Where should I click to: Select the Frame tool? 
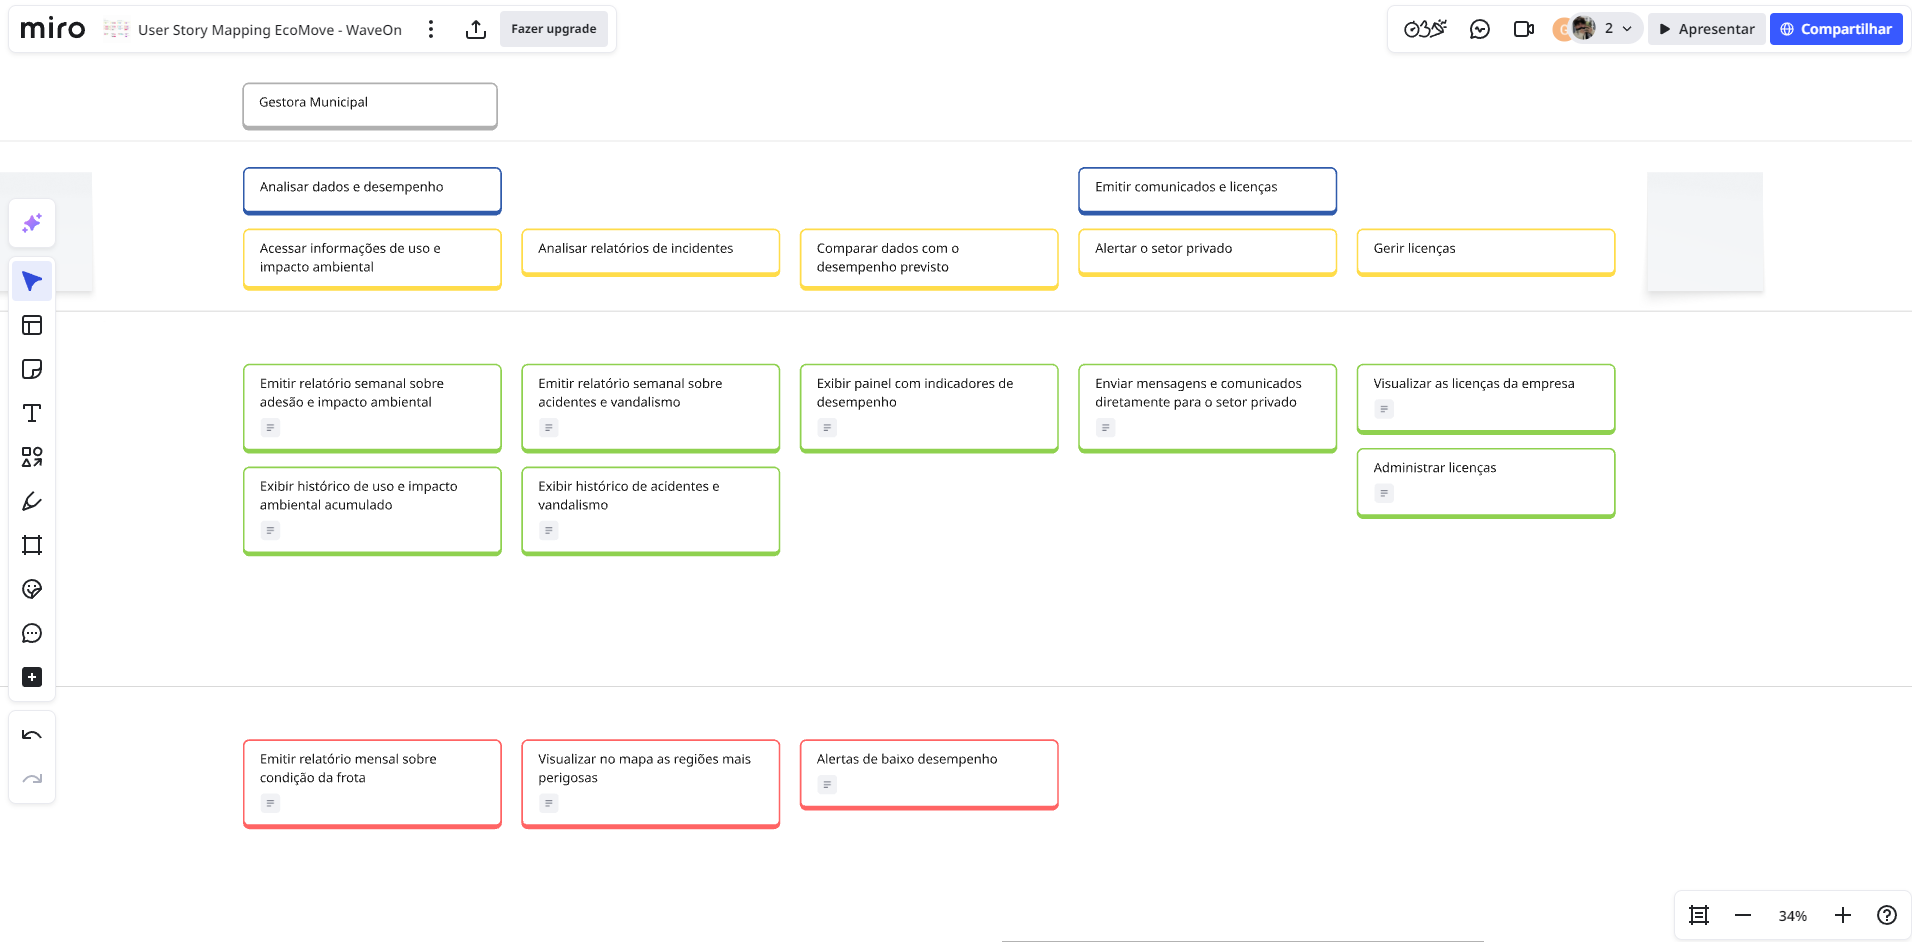(x=32, y=545)
